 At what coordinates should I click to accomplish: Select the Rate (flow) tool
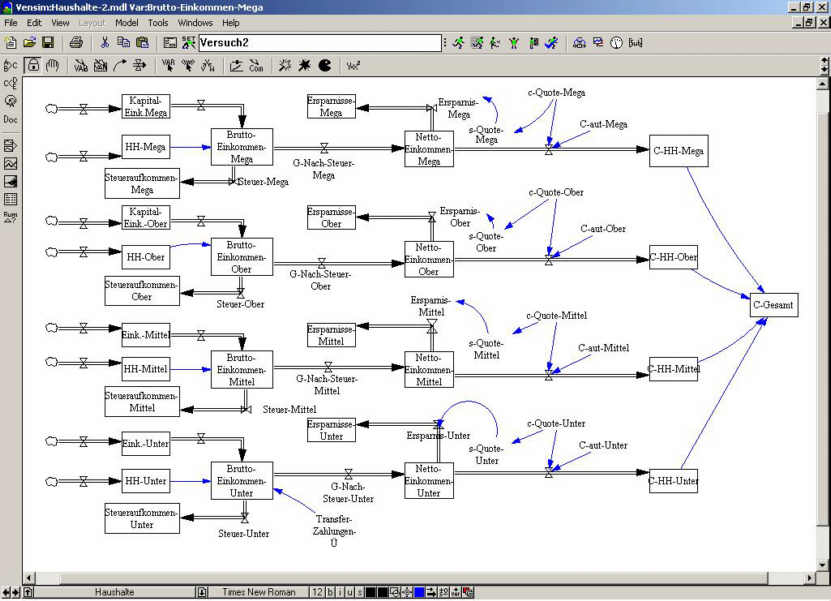142,66
